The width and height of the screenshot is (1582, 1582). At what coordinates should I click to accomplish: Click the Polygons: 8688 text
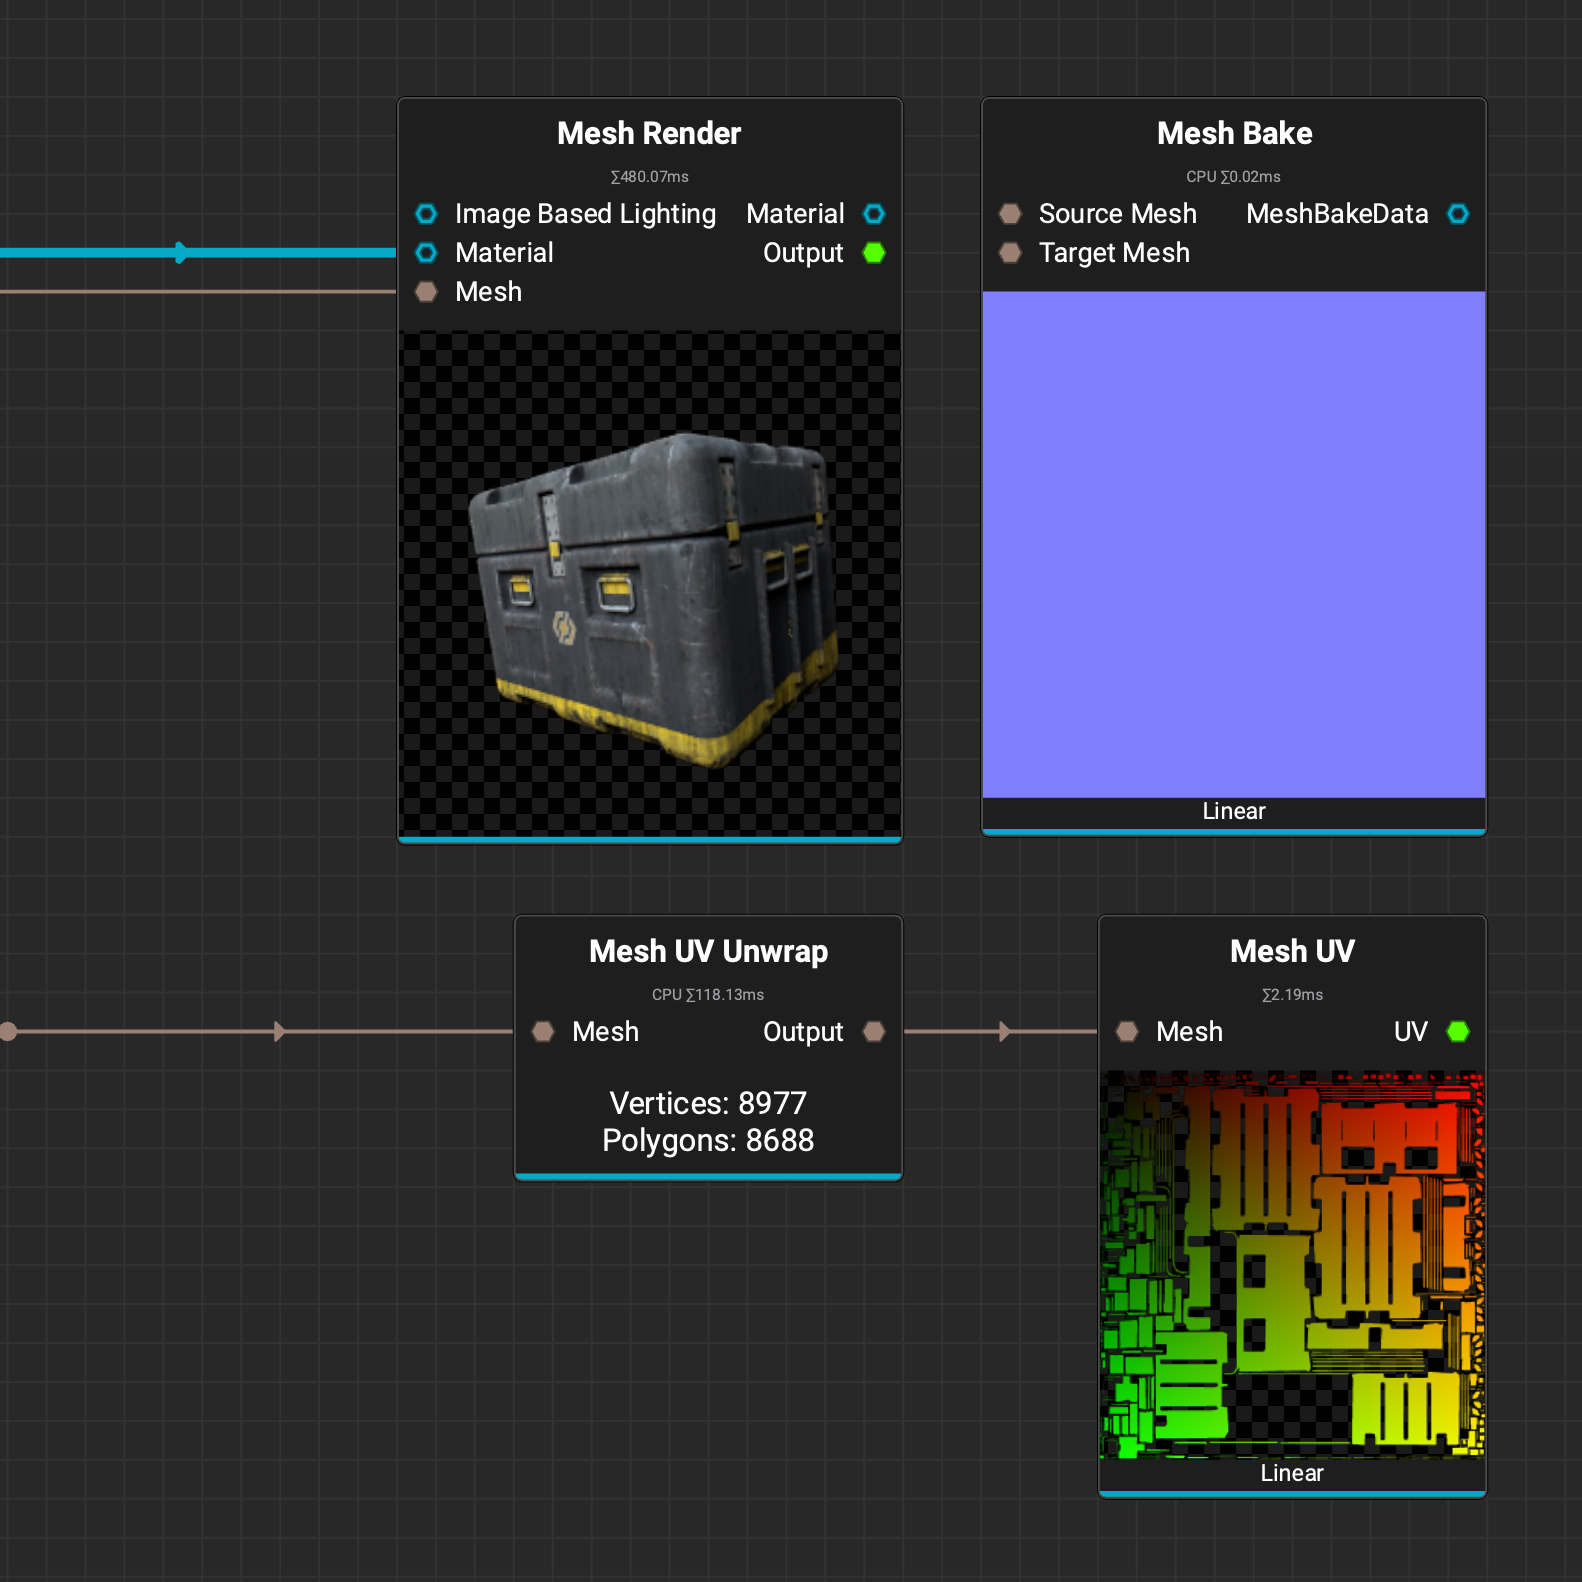click(x=708, y=1140)
